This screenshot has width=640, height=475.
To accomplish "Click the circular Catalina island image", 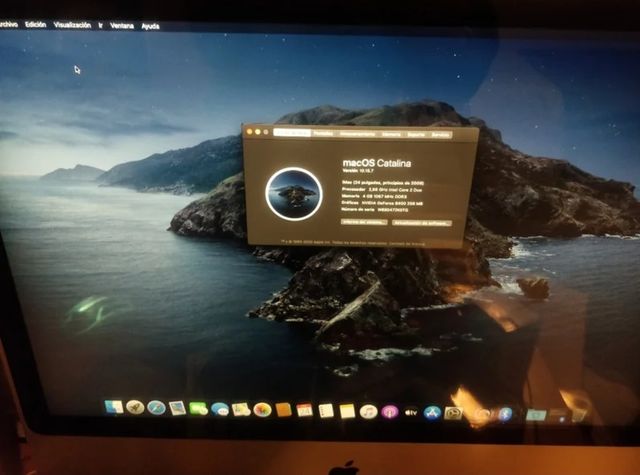I will (x=294, y=194).
